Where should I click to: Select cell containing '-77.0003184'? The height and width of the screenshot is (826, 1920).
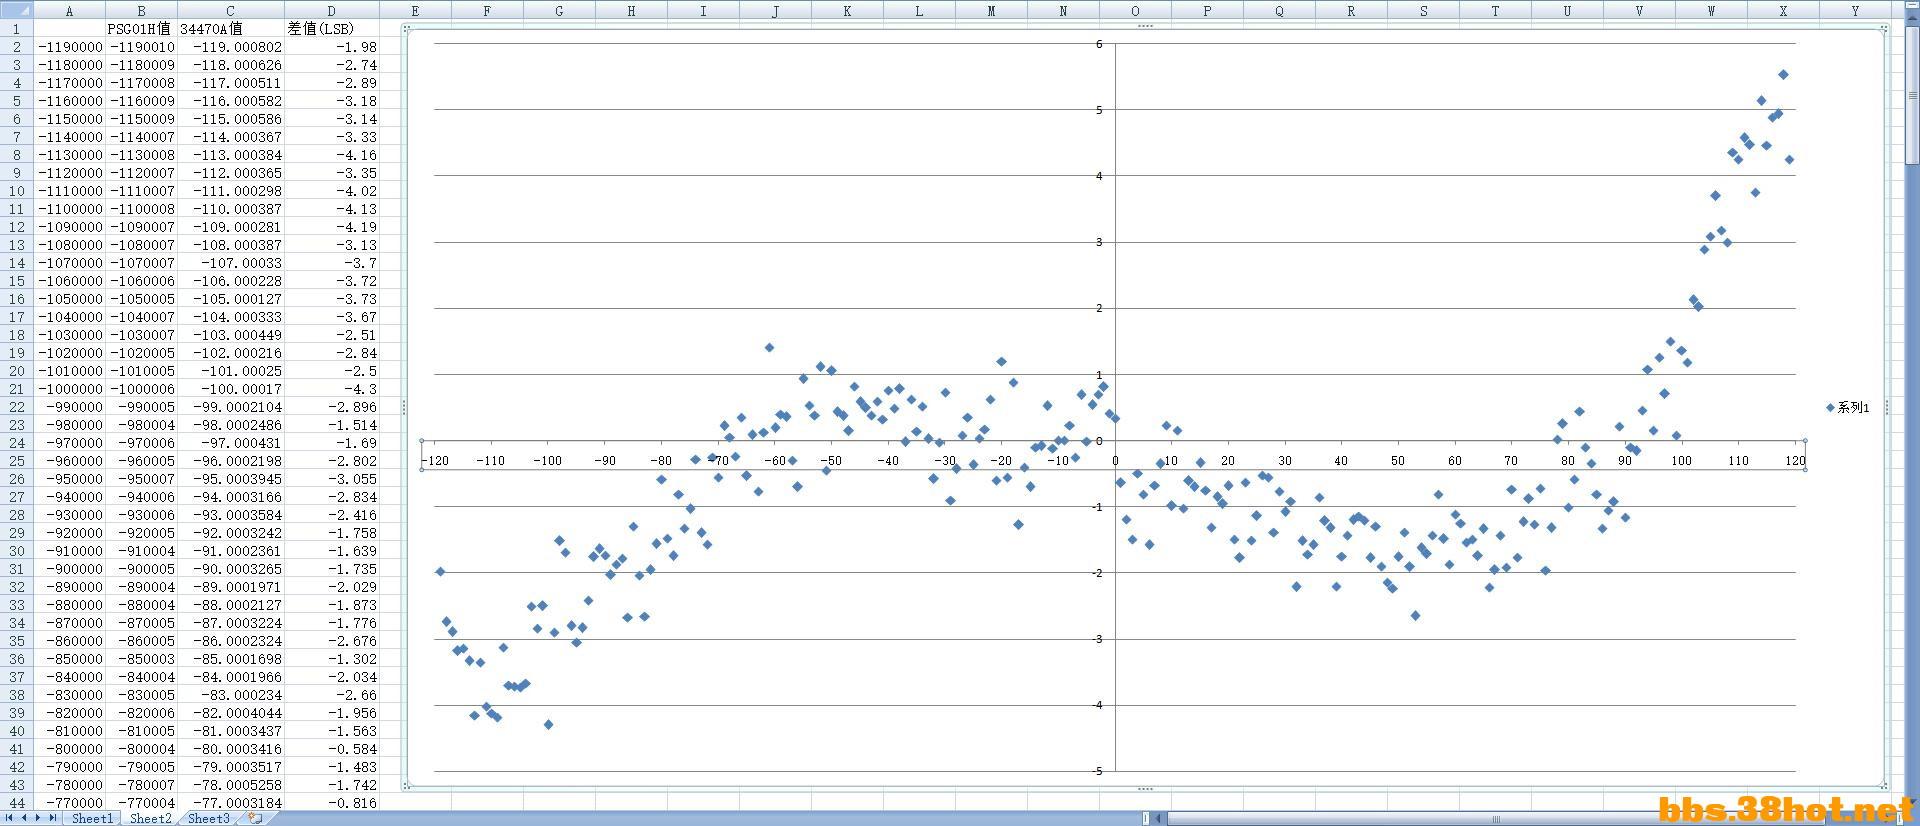[231, 803]
